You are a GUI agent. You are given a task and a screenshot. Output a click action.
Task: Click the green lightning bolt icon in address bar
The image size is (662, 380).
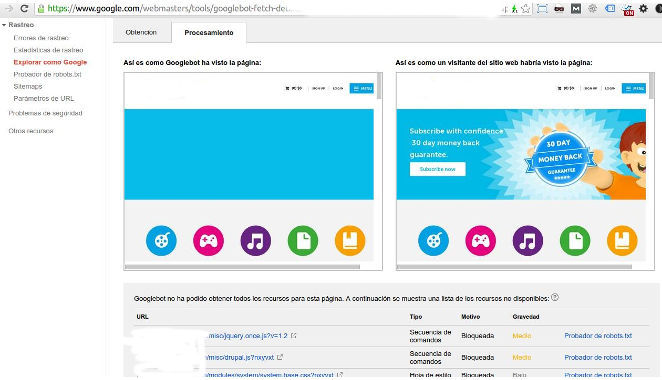[514, 8]
